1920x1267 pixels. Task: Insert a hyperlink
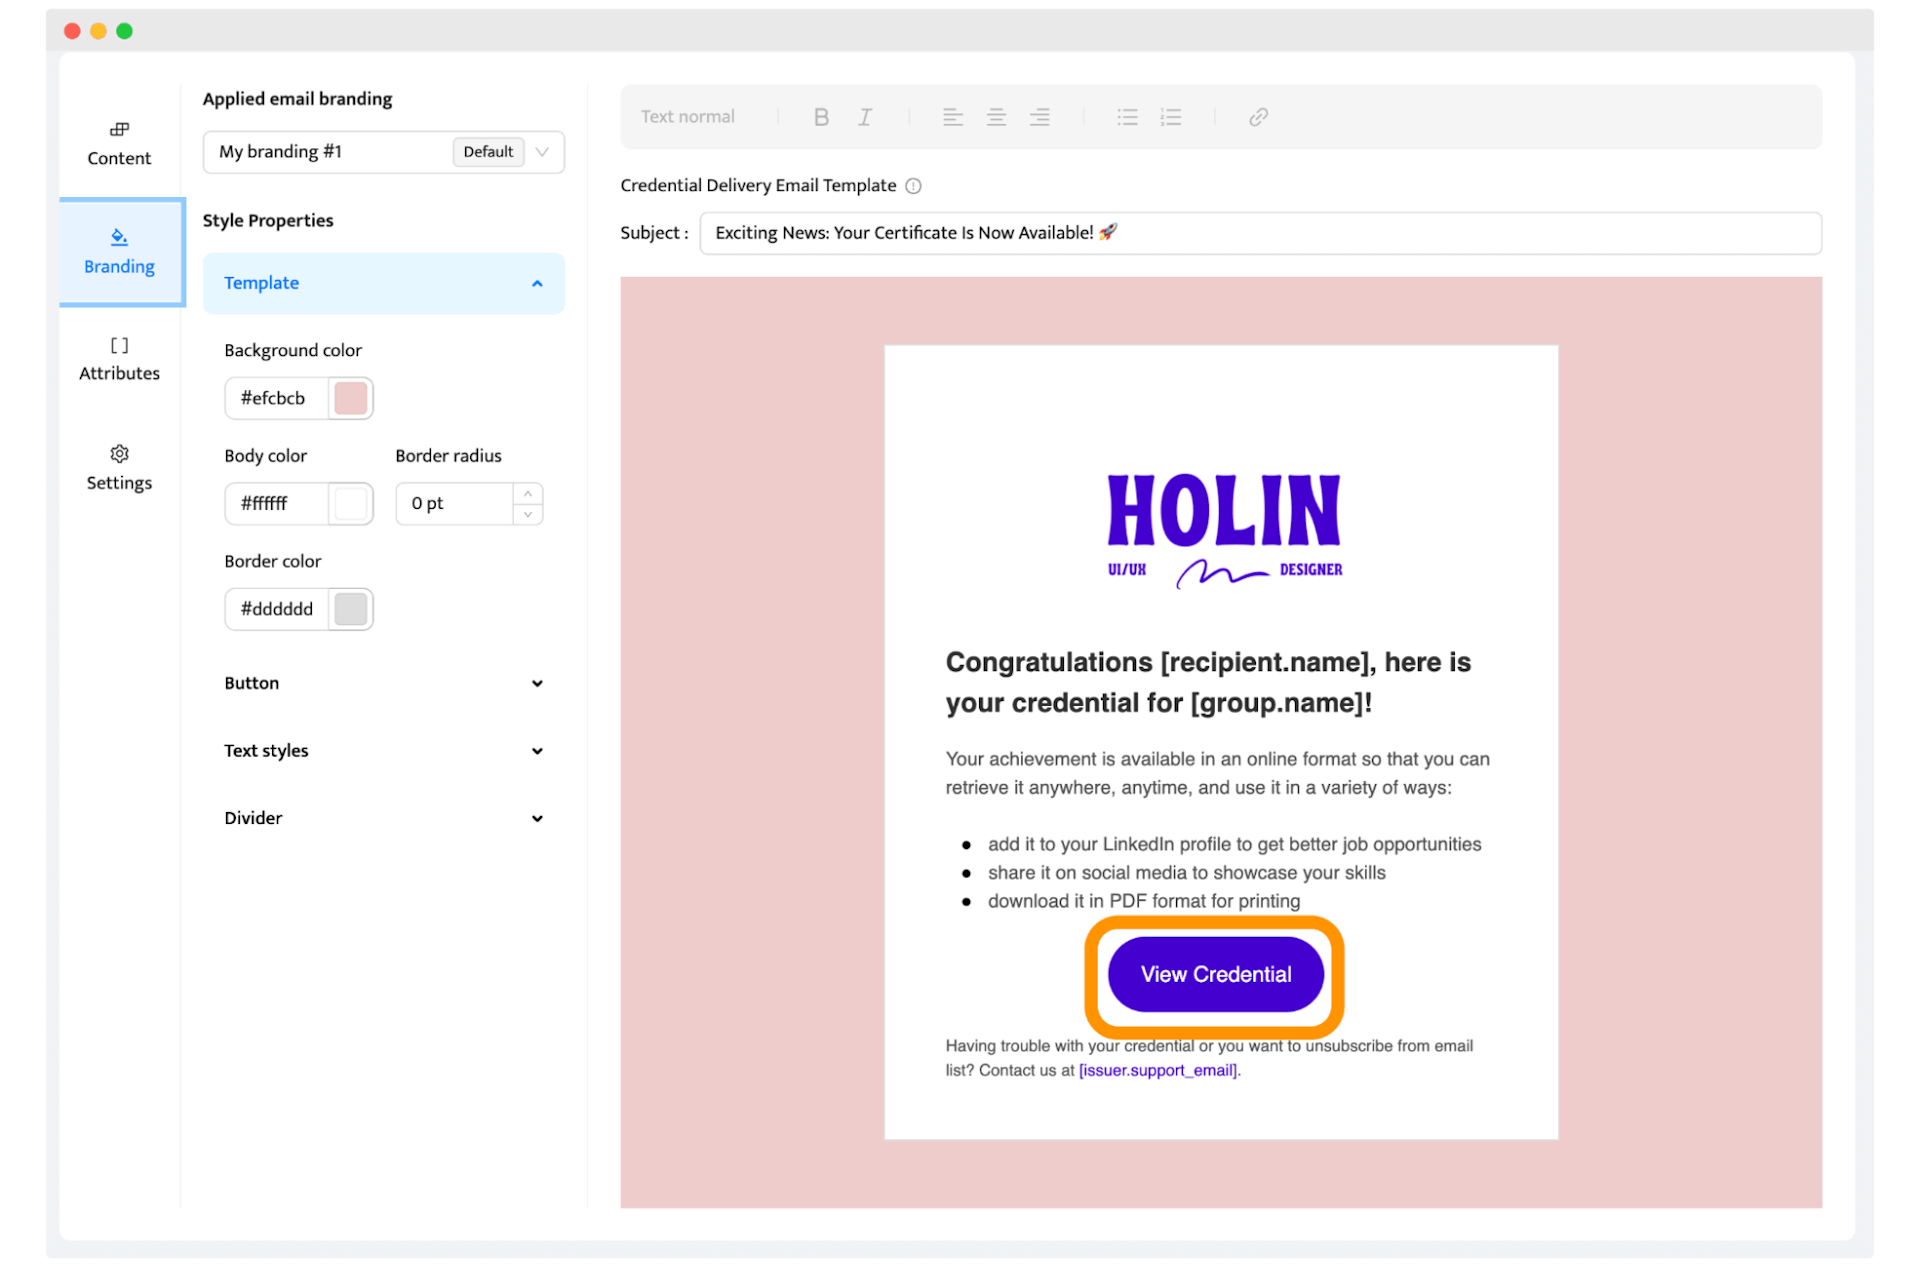click(1257, 117)
